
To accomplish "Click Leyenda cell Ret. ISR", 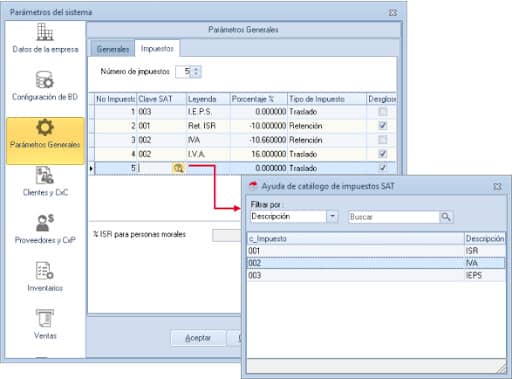I will [x=208, y=126].
